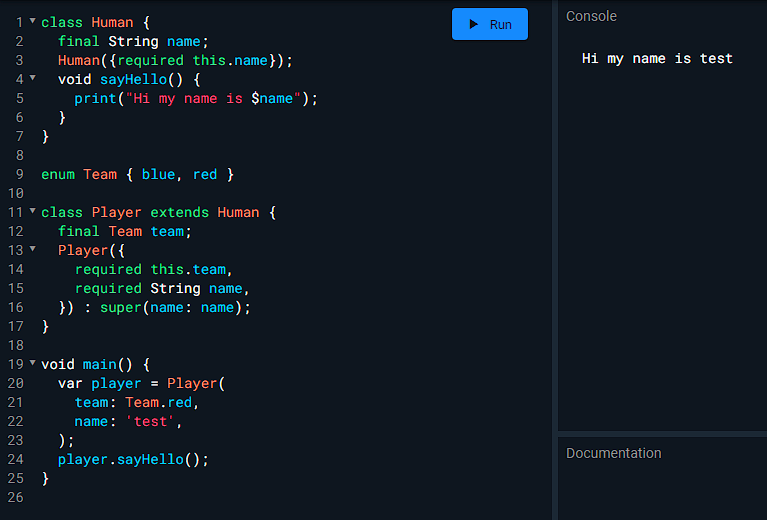Collapse the class Human fold arrow

[x=33, y=21]
